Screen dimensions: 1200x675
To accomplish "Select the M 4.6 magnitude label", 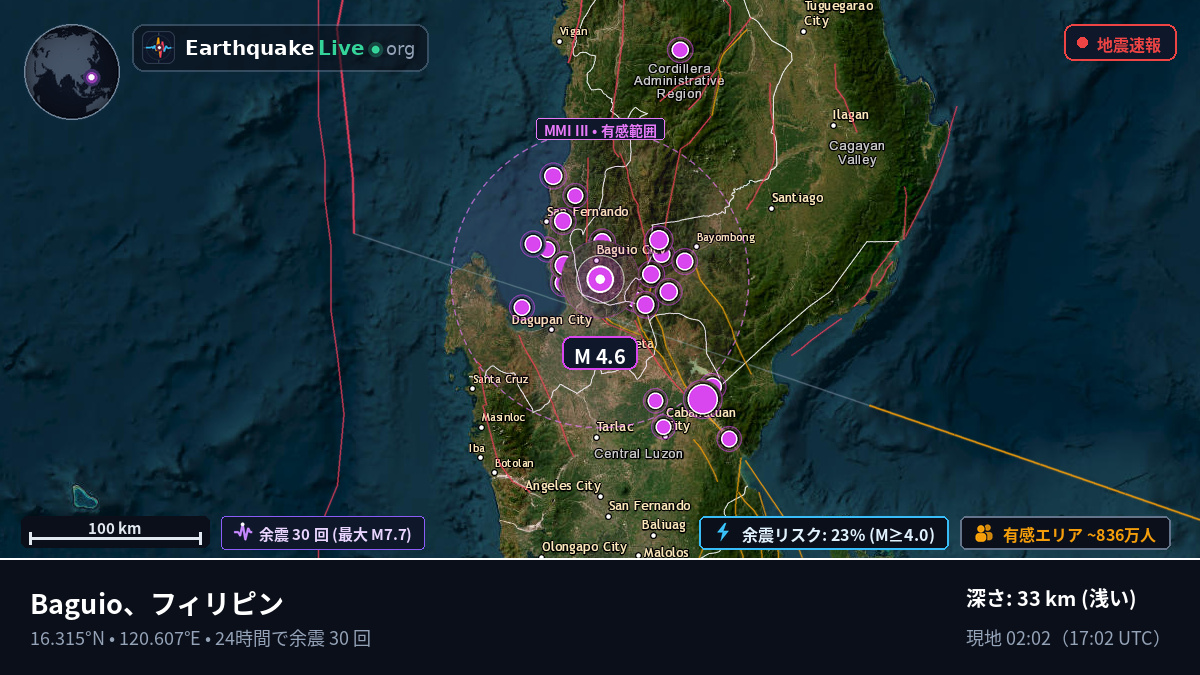I will (x=600, y=354).
